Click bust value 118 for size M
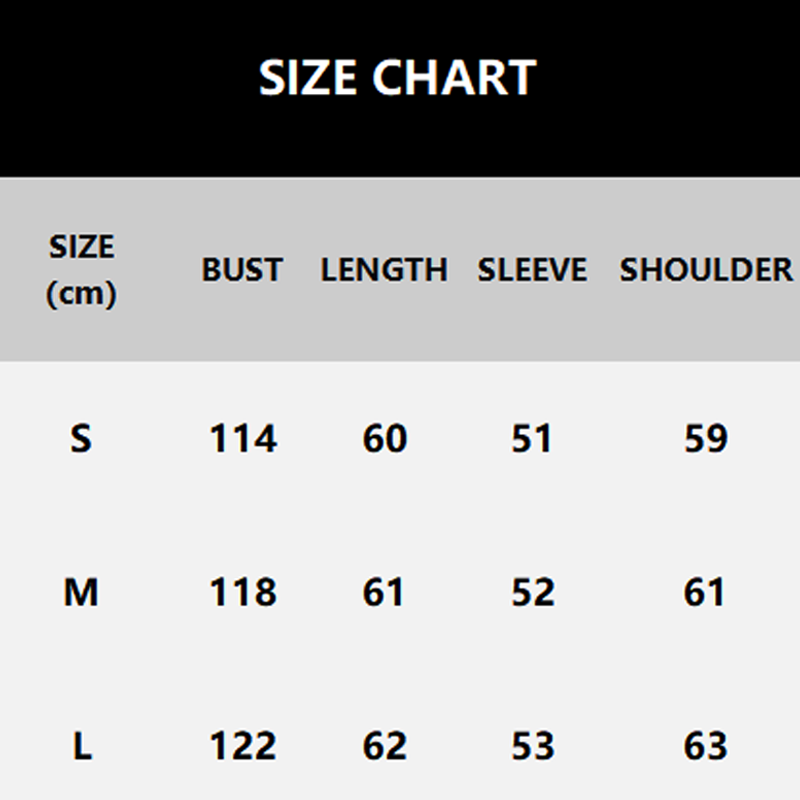The height and width of the screenshot is (800, 800). pos(243,593)
